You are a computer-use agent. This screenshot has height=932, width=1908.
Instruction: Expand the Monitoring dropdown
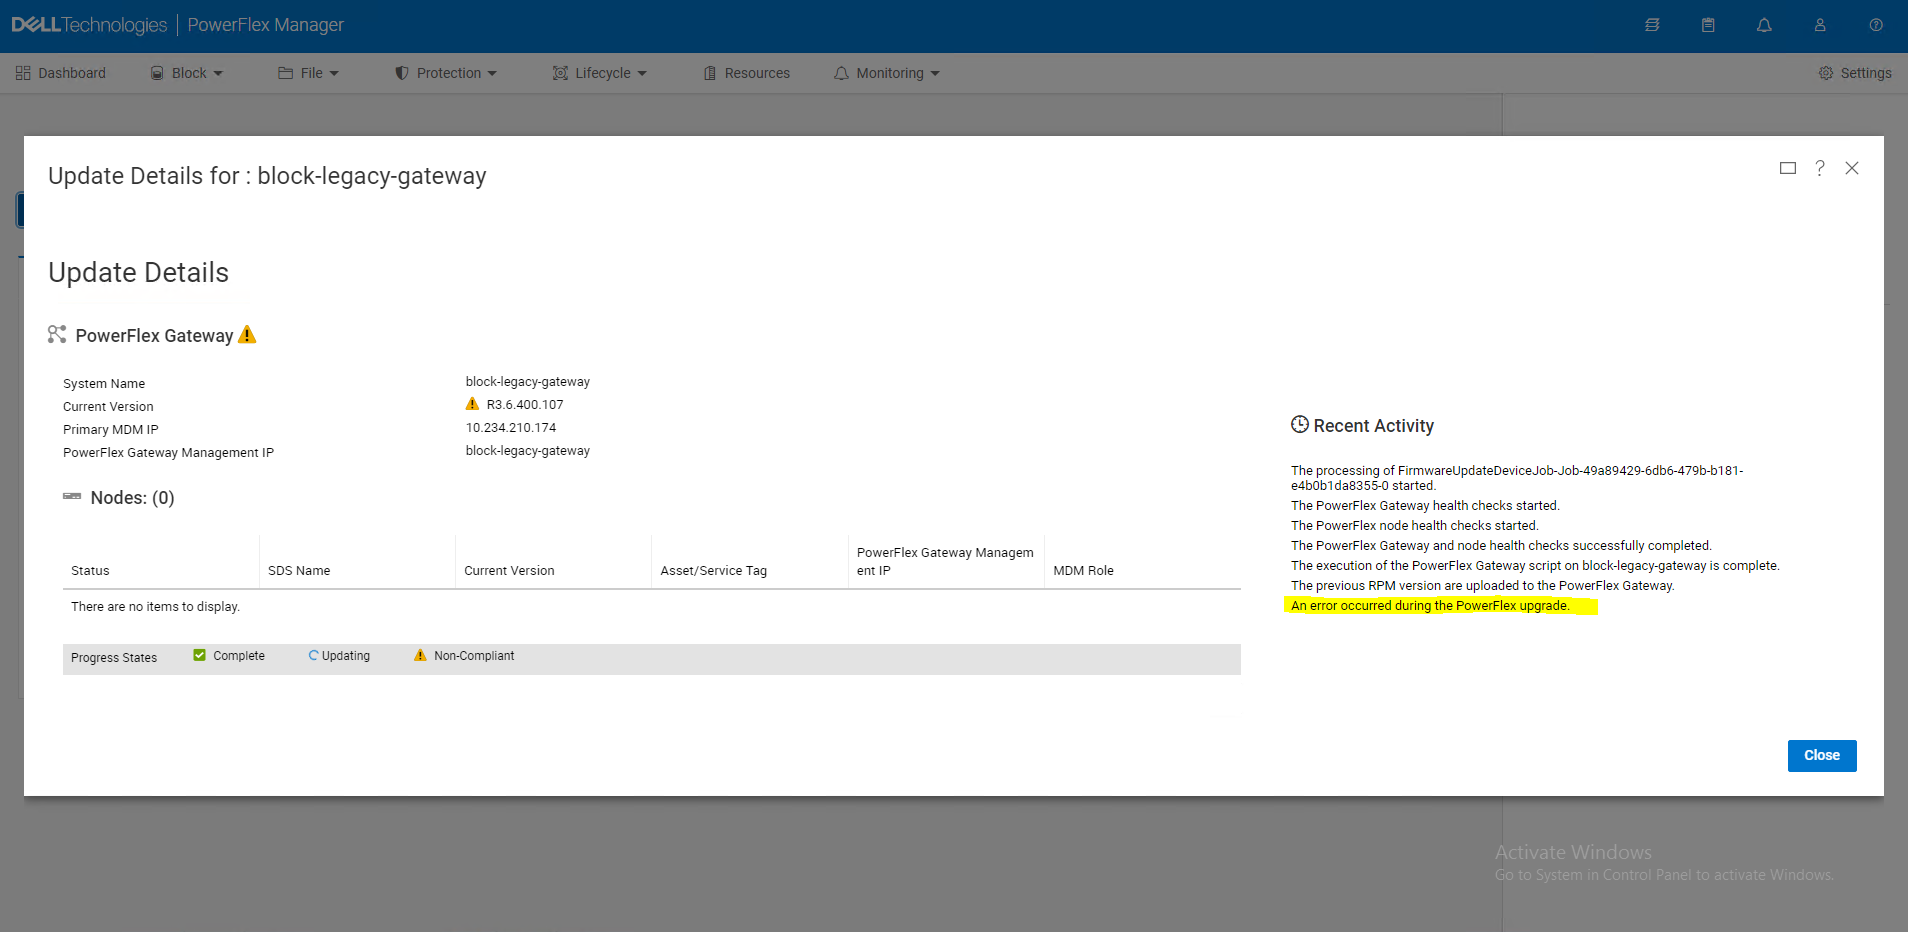click(886, 72)
